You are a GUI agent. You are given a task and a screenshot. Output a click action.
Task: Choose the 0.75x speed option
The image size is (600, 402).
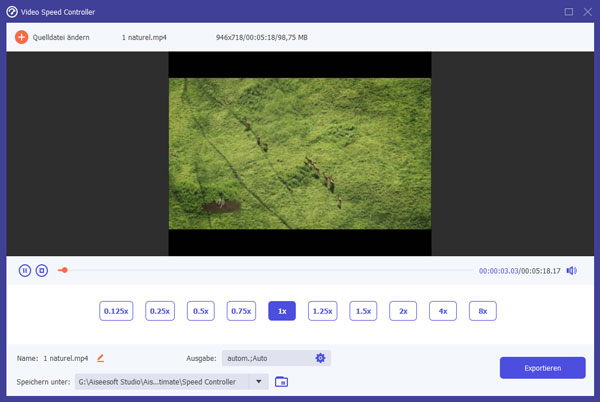241,311
